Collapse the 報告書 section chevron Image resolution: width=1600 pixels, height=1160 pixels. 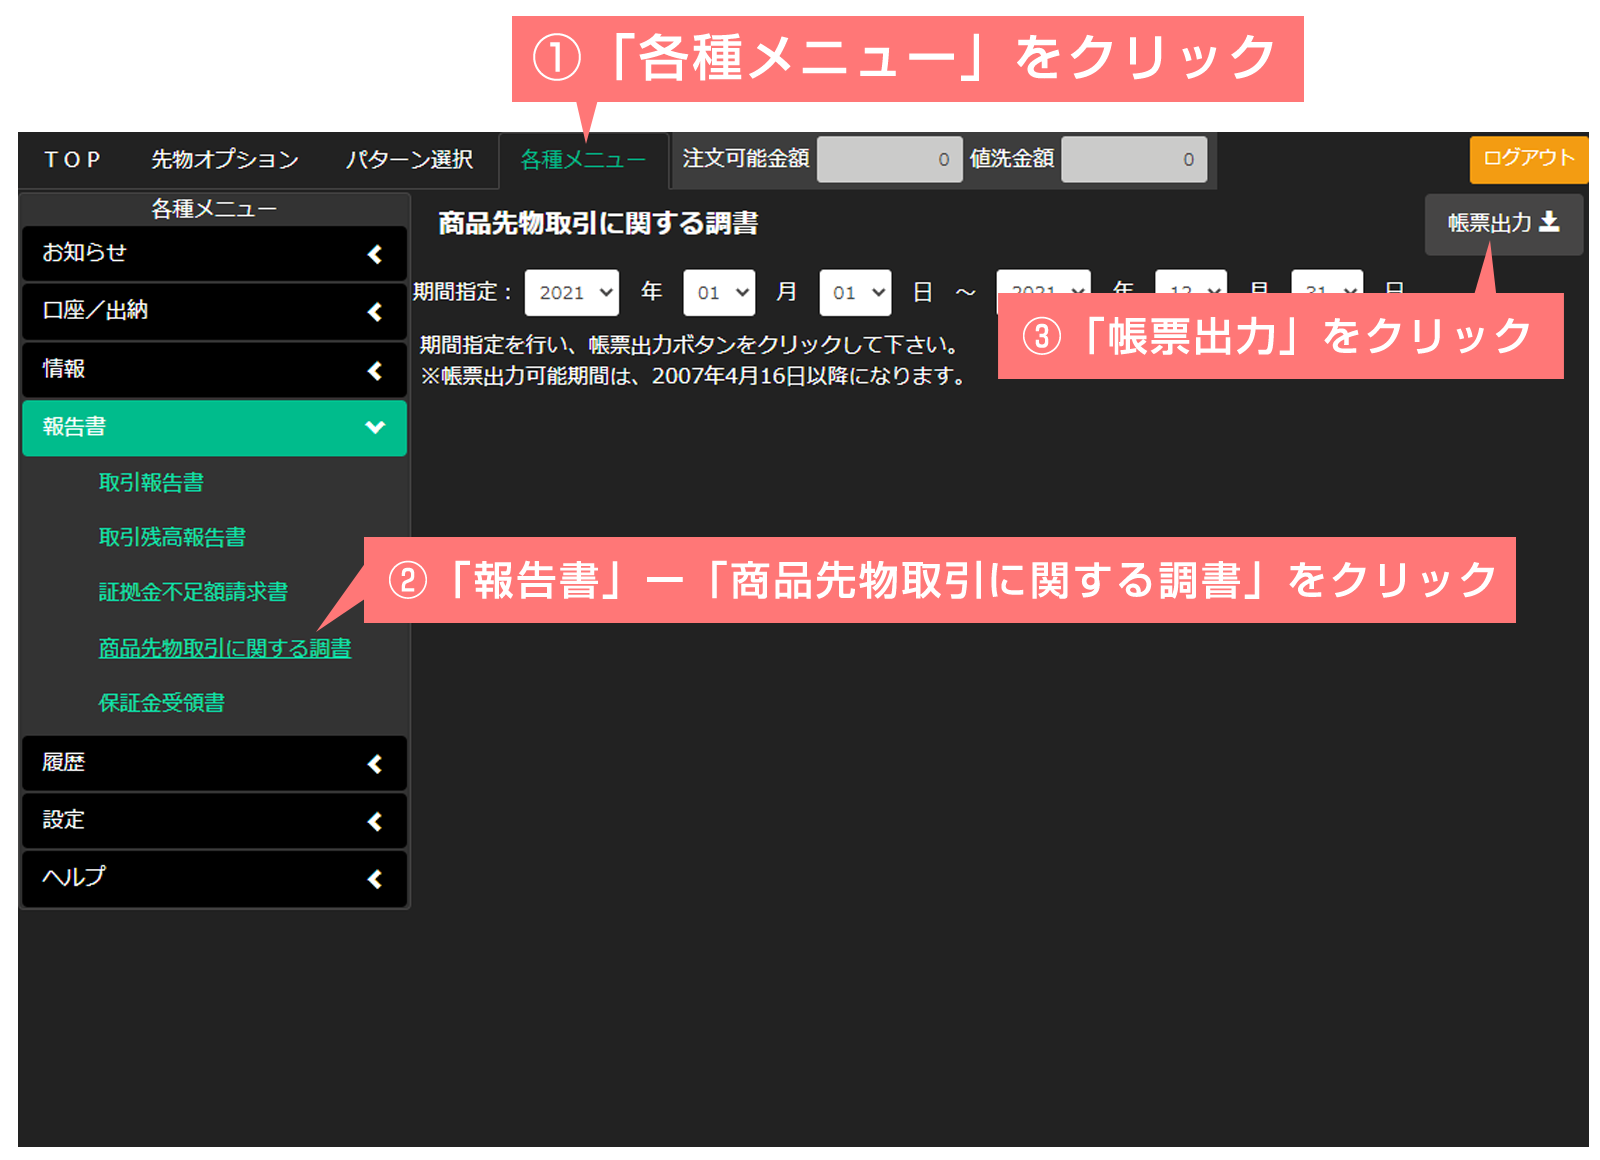375,428
